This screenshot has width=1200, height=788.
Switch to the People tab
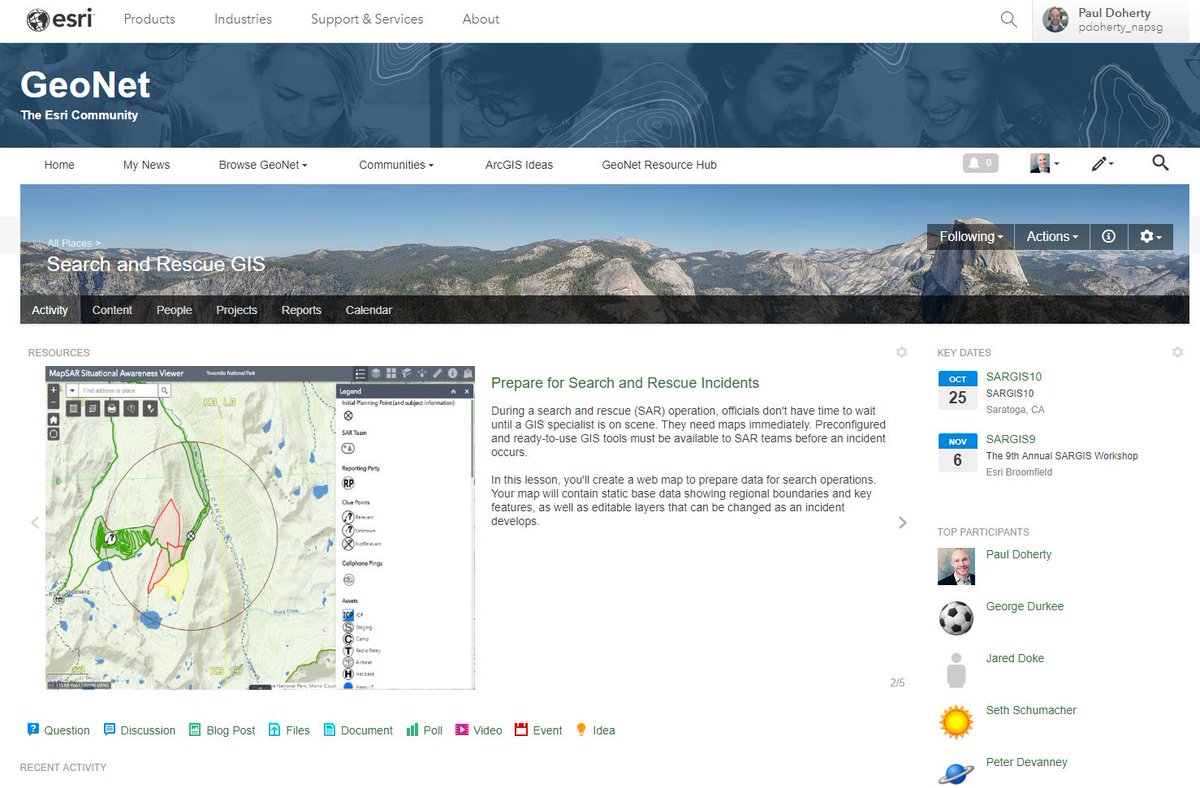[174, 310]
